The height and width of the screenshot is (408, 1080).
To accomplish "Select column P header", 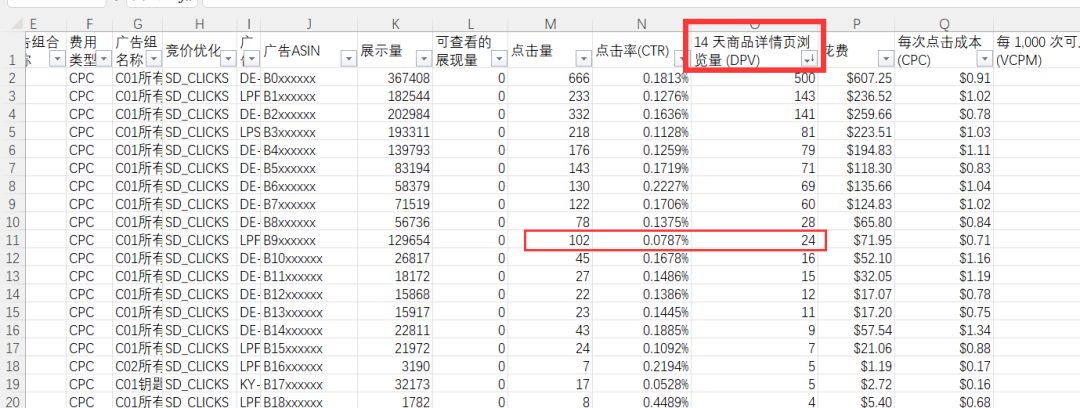I will [856, 25].
